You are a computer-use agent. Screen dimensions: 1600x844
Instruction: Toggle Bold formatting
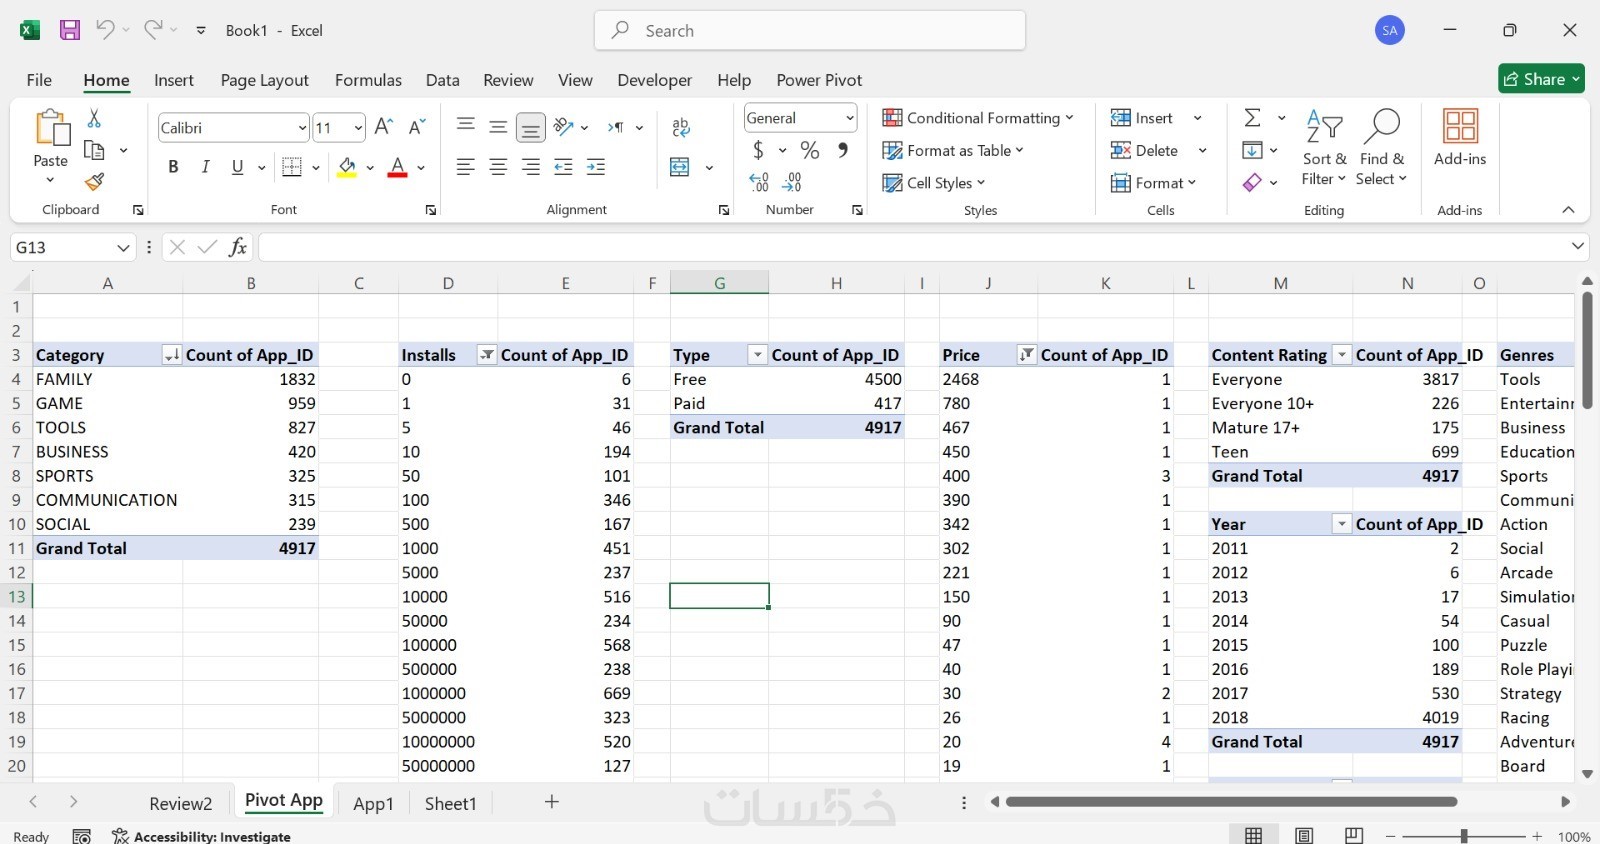[x=173, y=167]
